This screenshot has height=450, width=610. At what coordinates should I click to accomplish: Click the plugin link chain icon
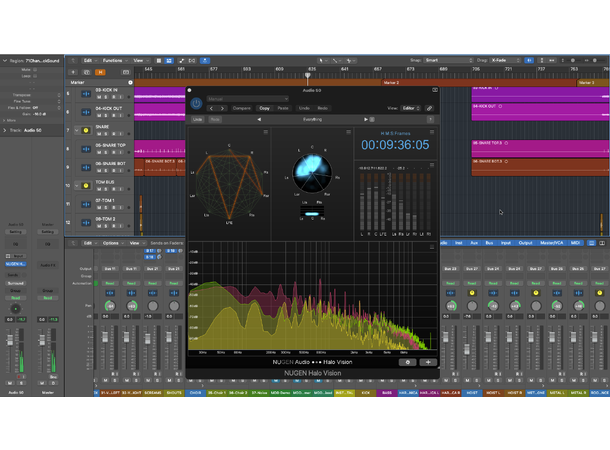429,109
